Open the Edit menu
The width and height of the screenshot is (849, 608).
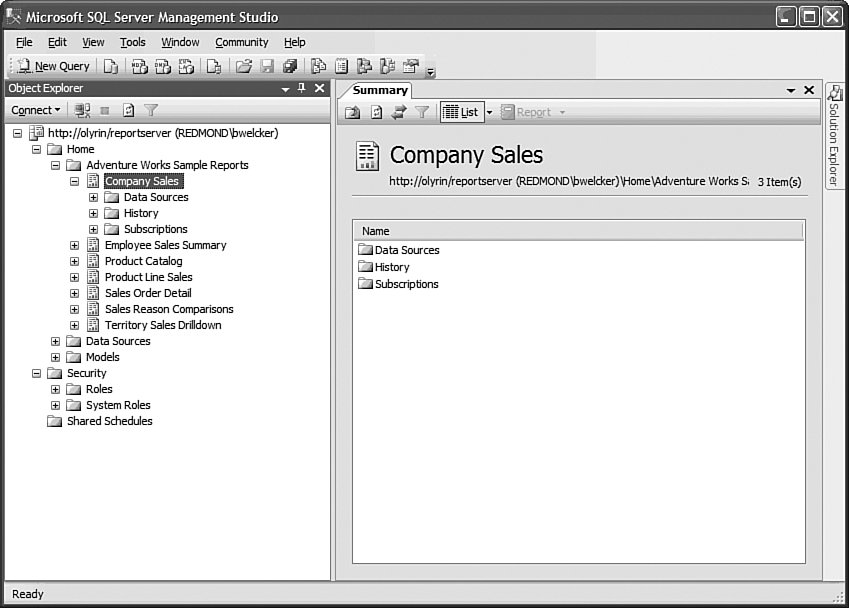click(x=57, y=42)
